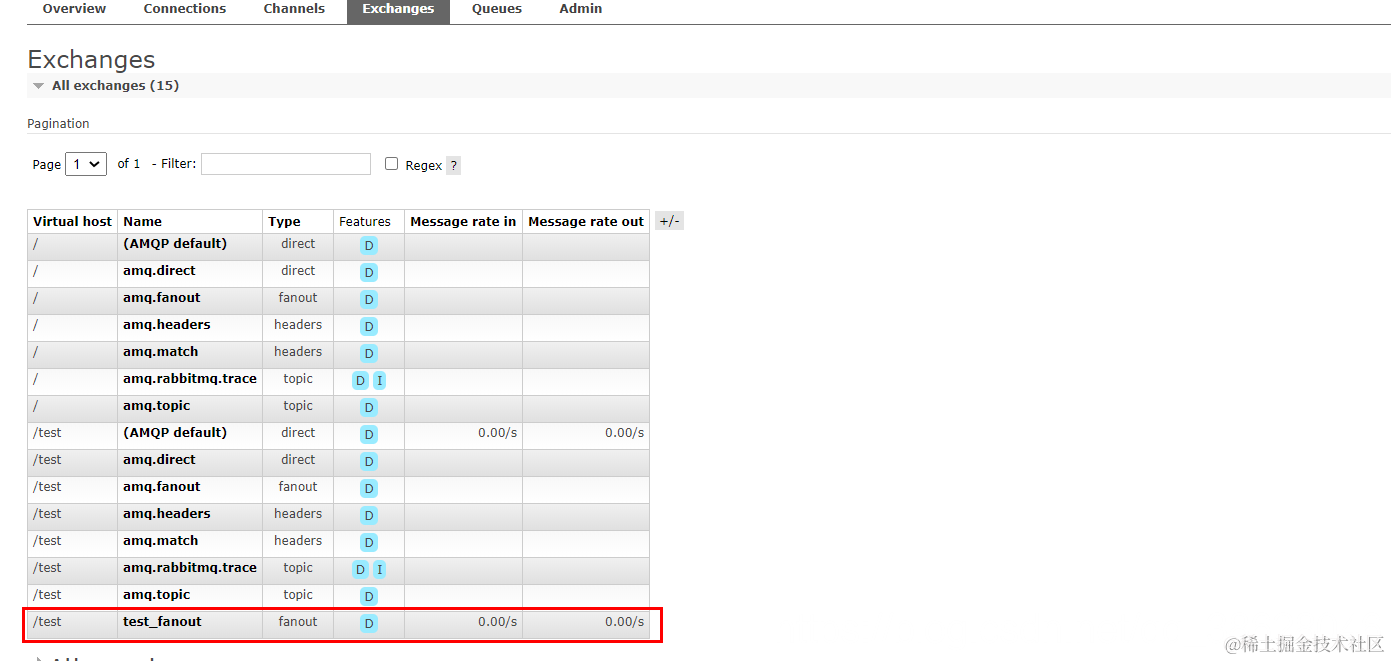Click 0.00/s rate out for /test (AMQP default)

(x=624, y=433)
